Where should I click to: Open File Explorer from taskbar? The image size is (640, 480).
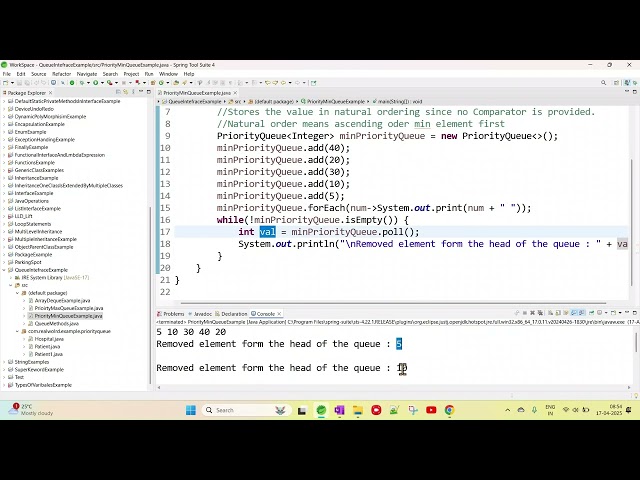click(x=358, y=410)
